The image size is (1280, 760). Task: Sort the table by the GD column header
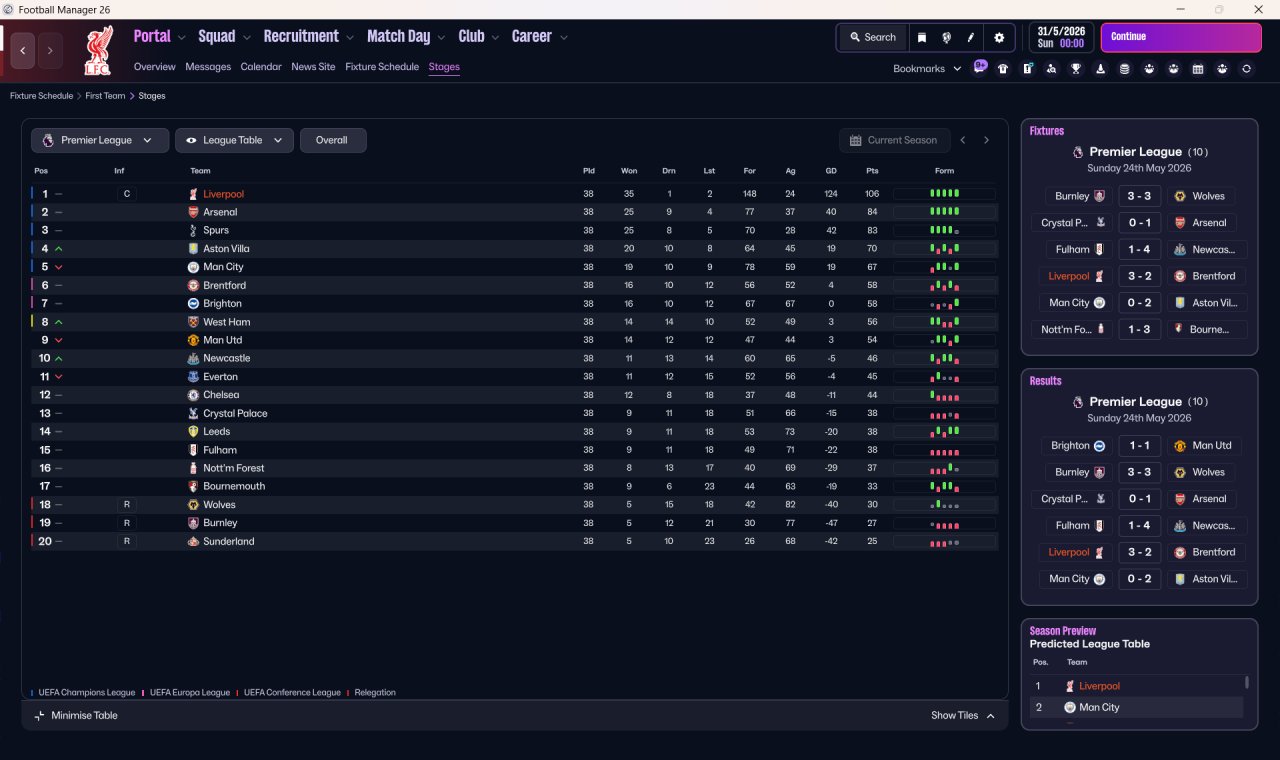tap(831, 171)
